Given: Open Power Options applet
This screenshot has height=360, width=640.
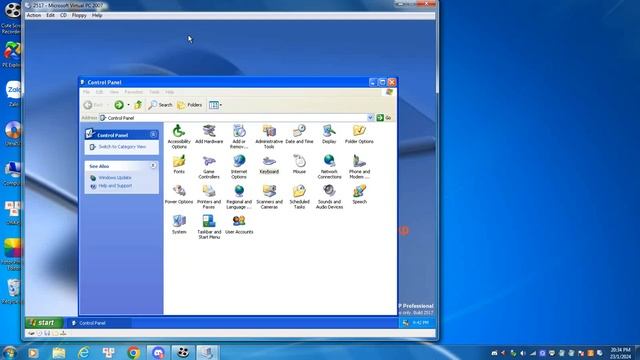Looking at the screenshot, I should pyautogui.click(x=179, y=194).
